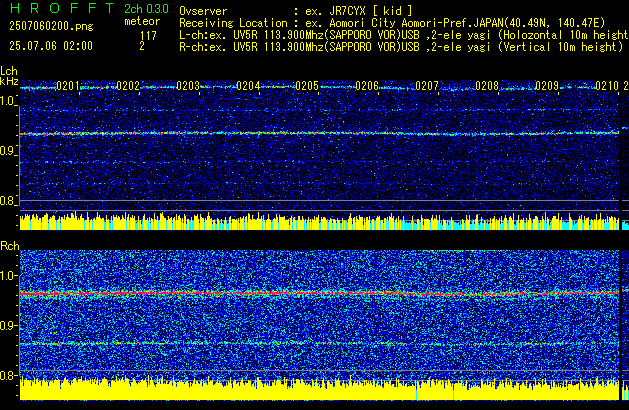This screenshot has width=629, height=410.
Task: Select the 0206 time marker
Action: tap(367, 86)
